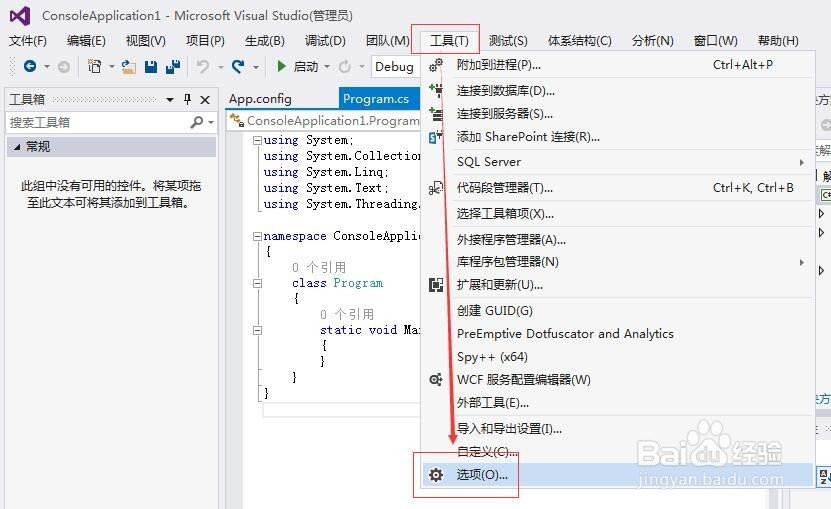Collapse the class Program block
Viewport: 831px width, 509px height.
point(257,284)
